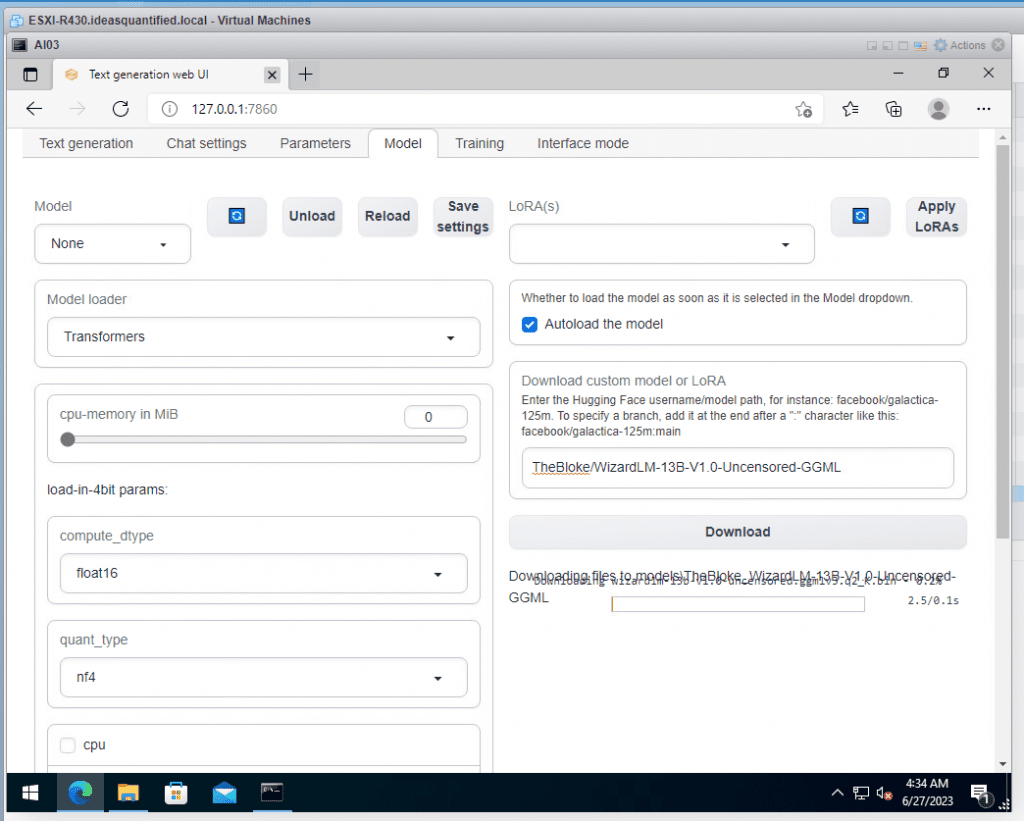Open browser Collections
The image size is (1024, 821).
[x=893, y=109]
